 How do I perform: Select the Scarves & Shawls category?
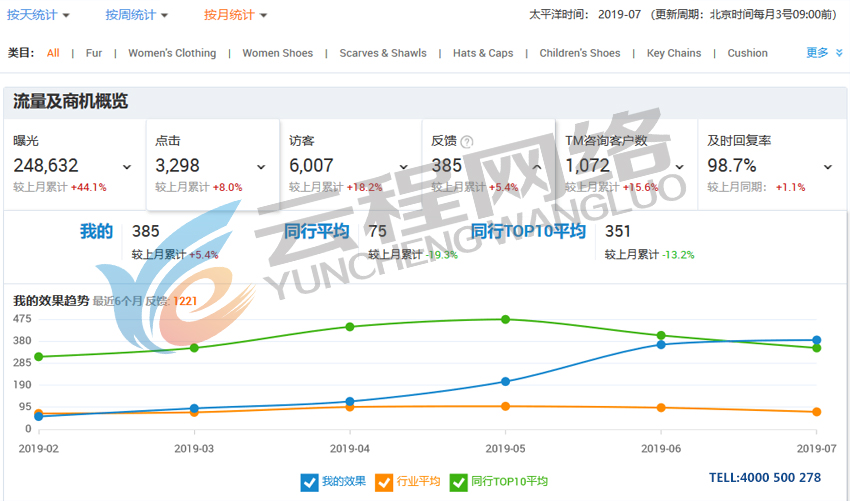tap(383, 53)
